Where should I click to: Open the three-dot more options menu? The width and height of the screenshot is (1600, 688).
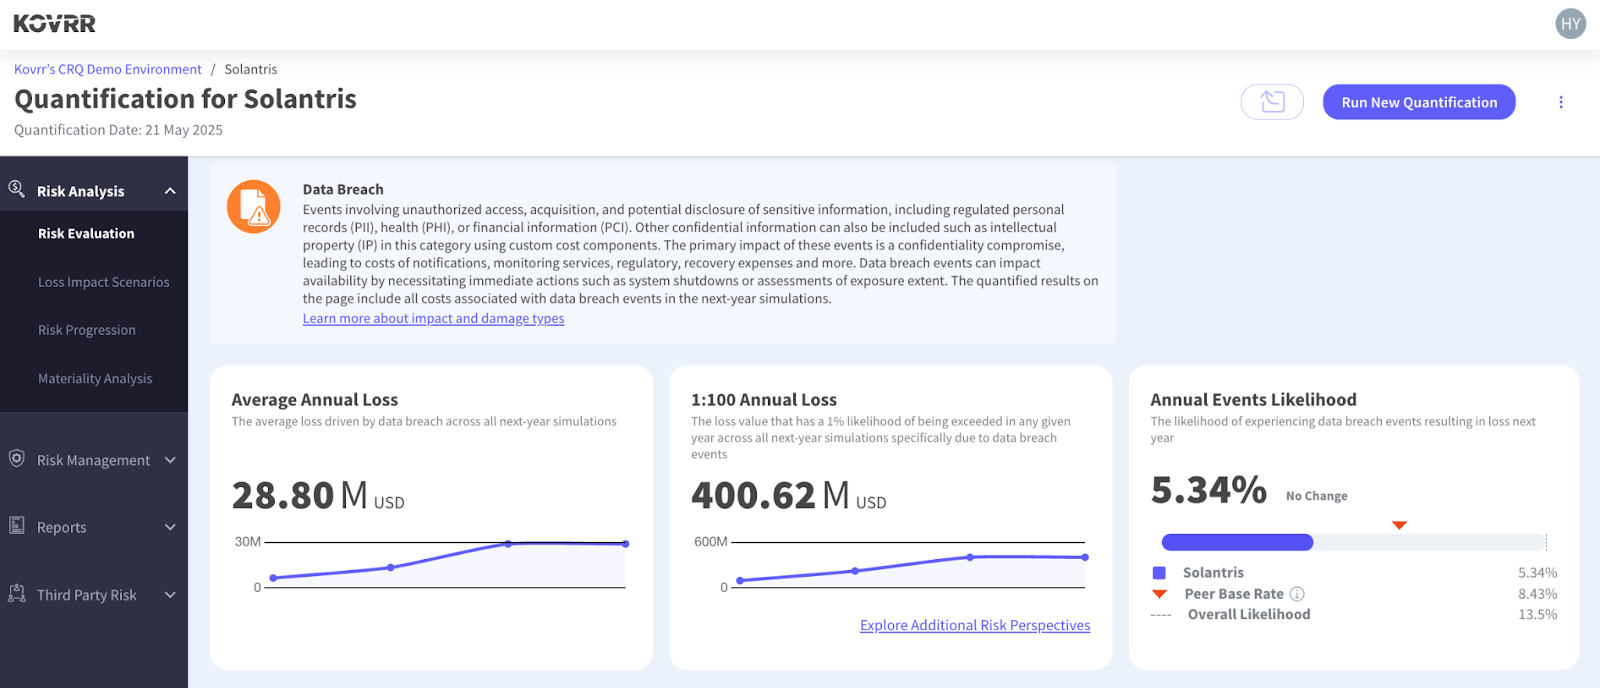pos(1560,102)
